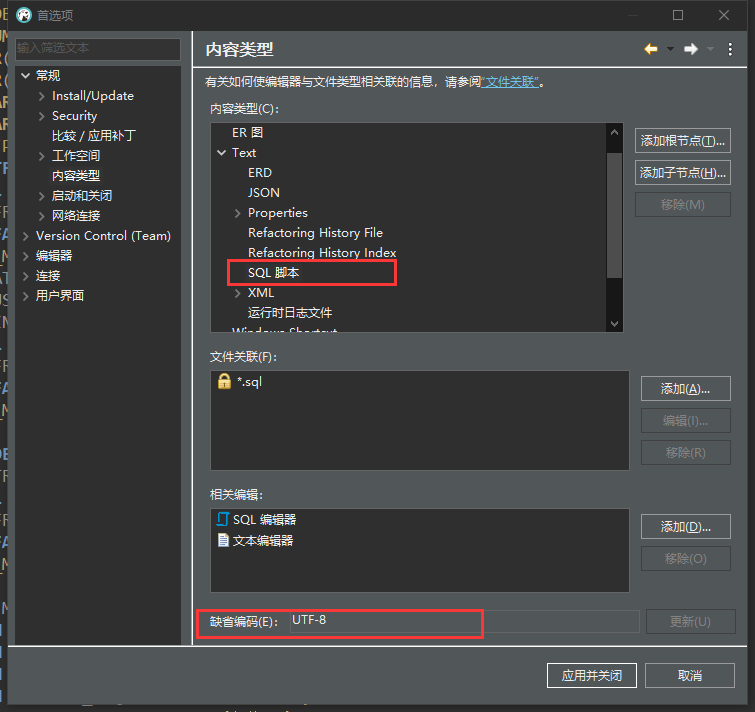The width and height of the screenshot is (755, 712).
Task: Click the filter text input field
Action: coord(98,48)
